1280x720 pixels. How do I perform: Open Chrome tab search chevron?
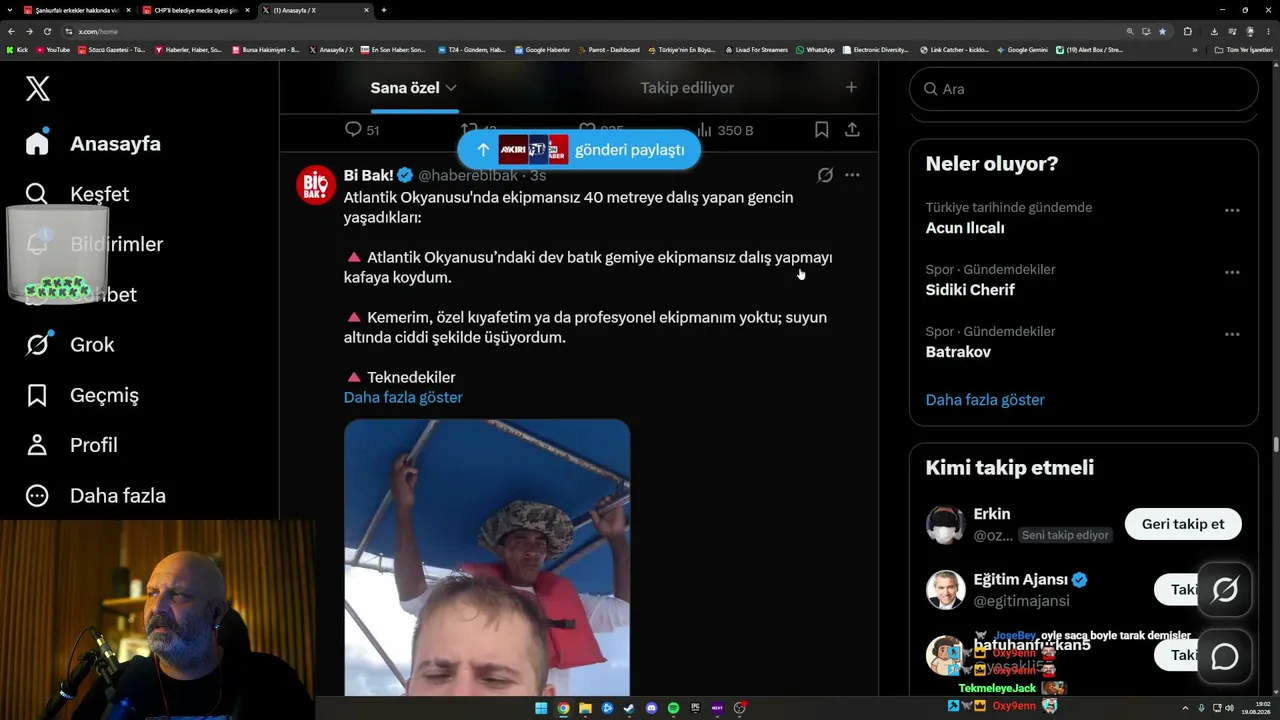(9, 10)
